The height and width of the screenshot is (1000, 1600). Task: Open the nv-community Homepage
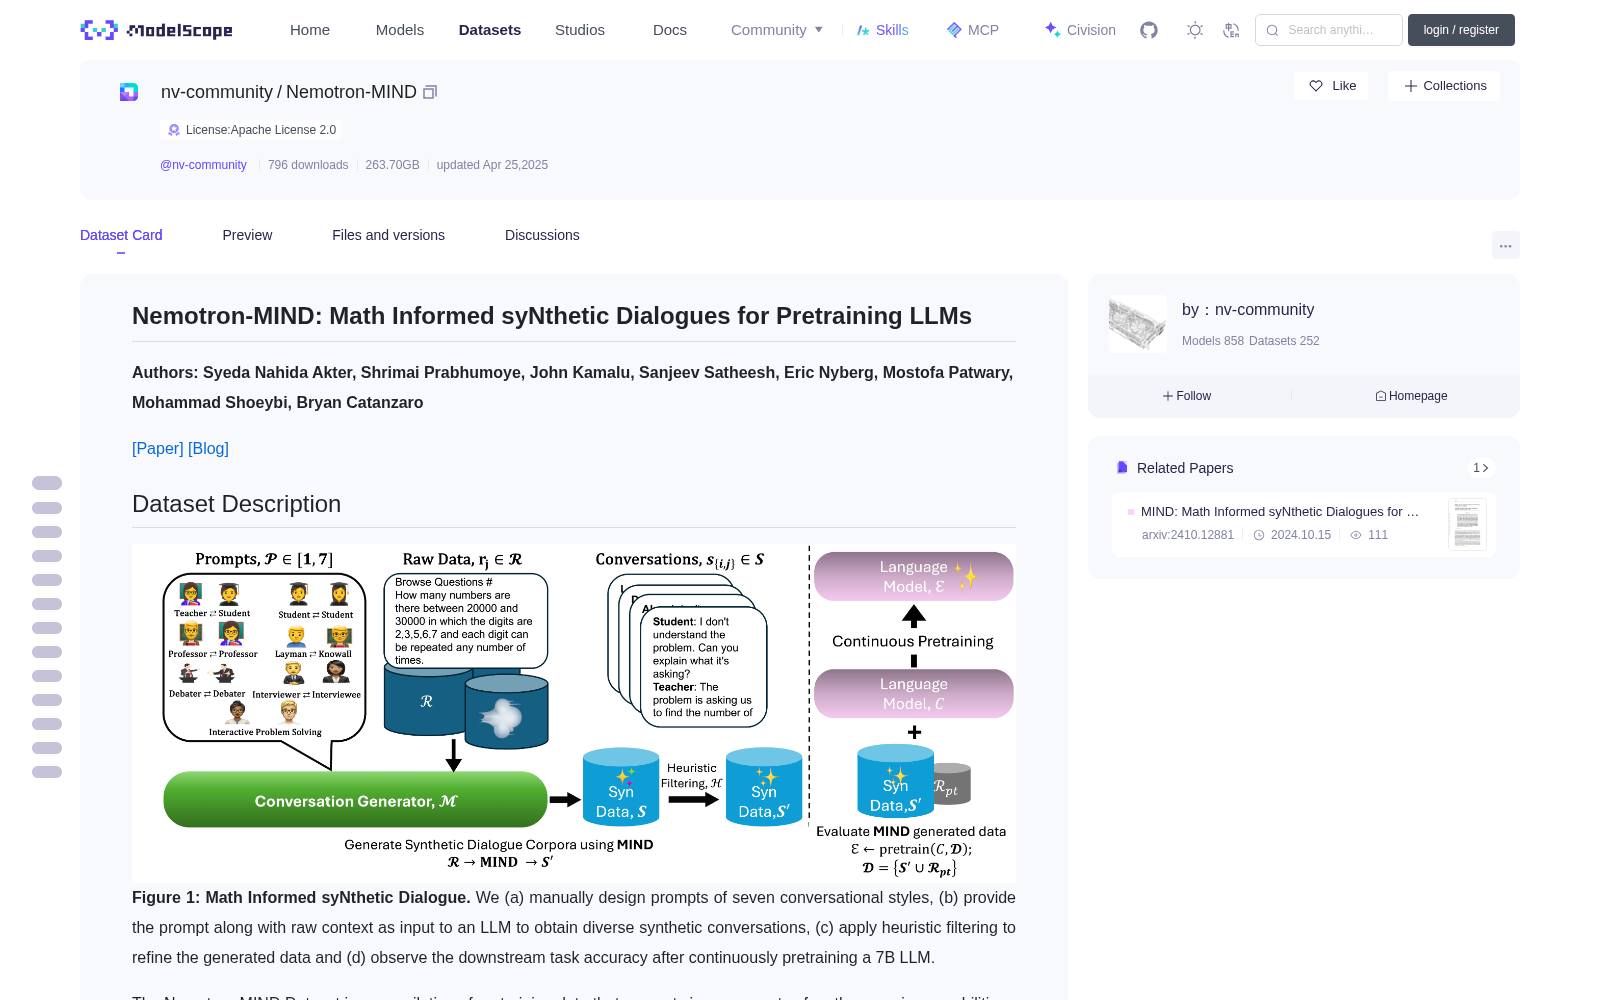tap(1411, 396)
